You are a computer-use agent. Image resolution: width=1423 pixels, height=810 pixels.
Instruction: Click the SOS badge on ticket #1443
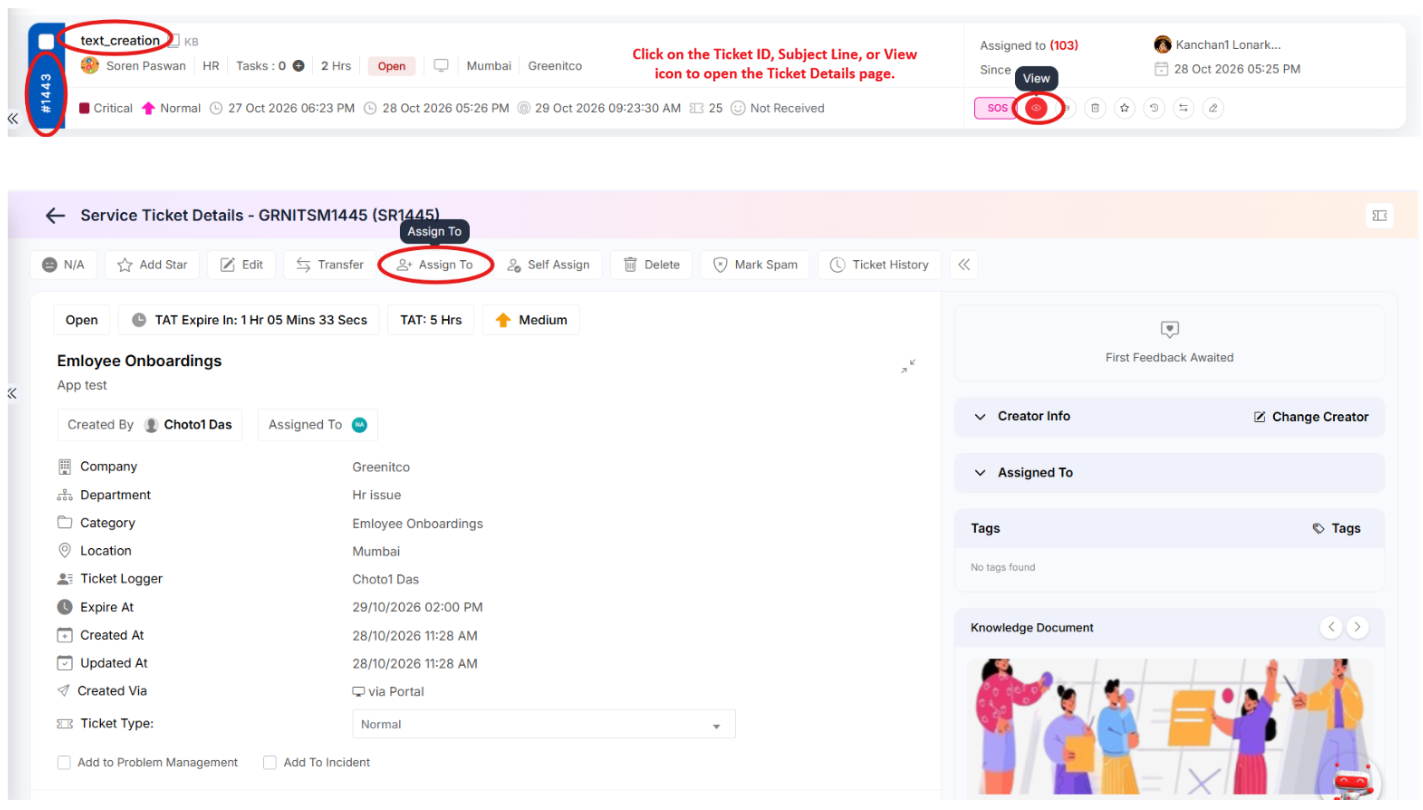point(997,108)
